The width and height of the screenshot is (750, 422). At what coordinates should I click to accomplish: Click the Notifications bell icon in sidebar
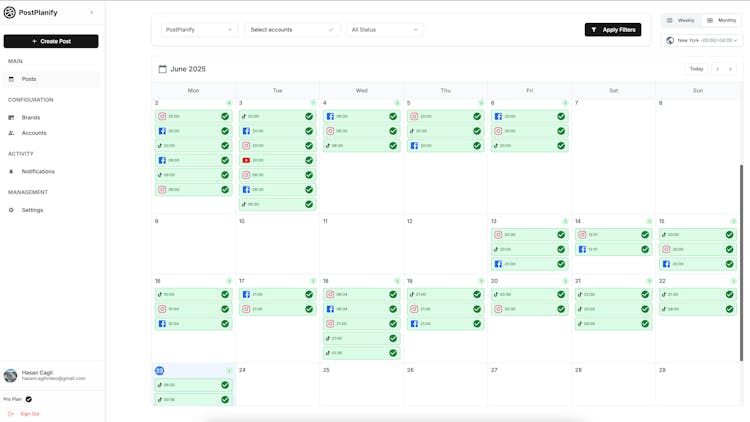tap(12, 171)
